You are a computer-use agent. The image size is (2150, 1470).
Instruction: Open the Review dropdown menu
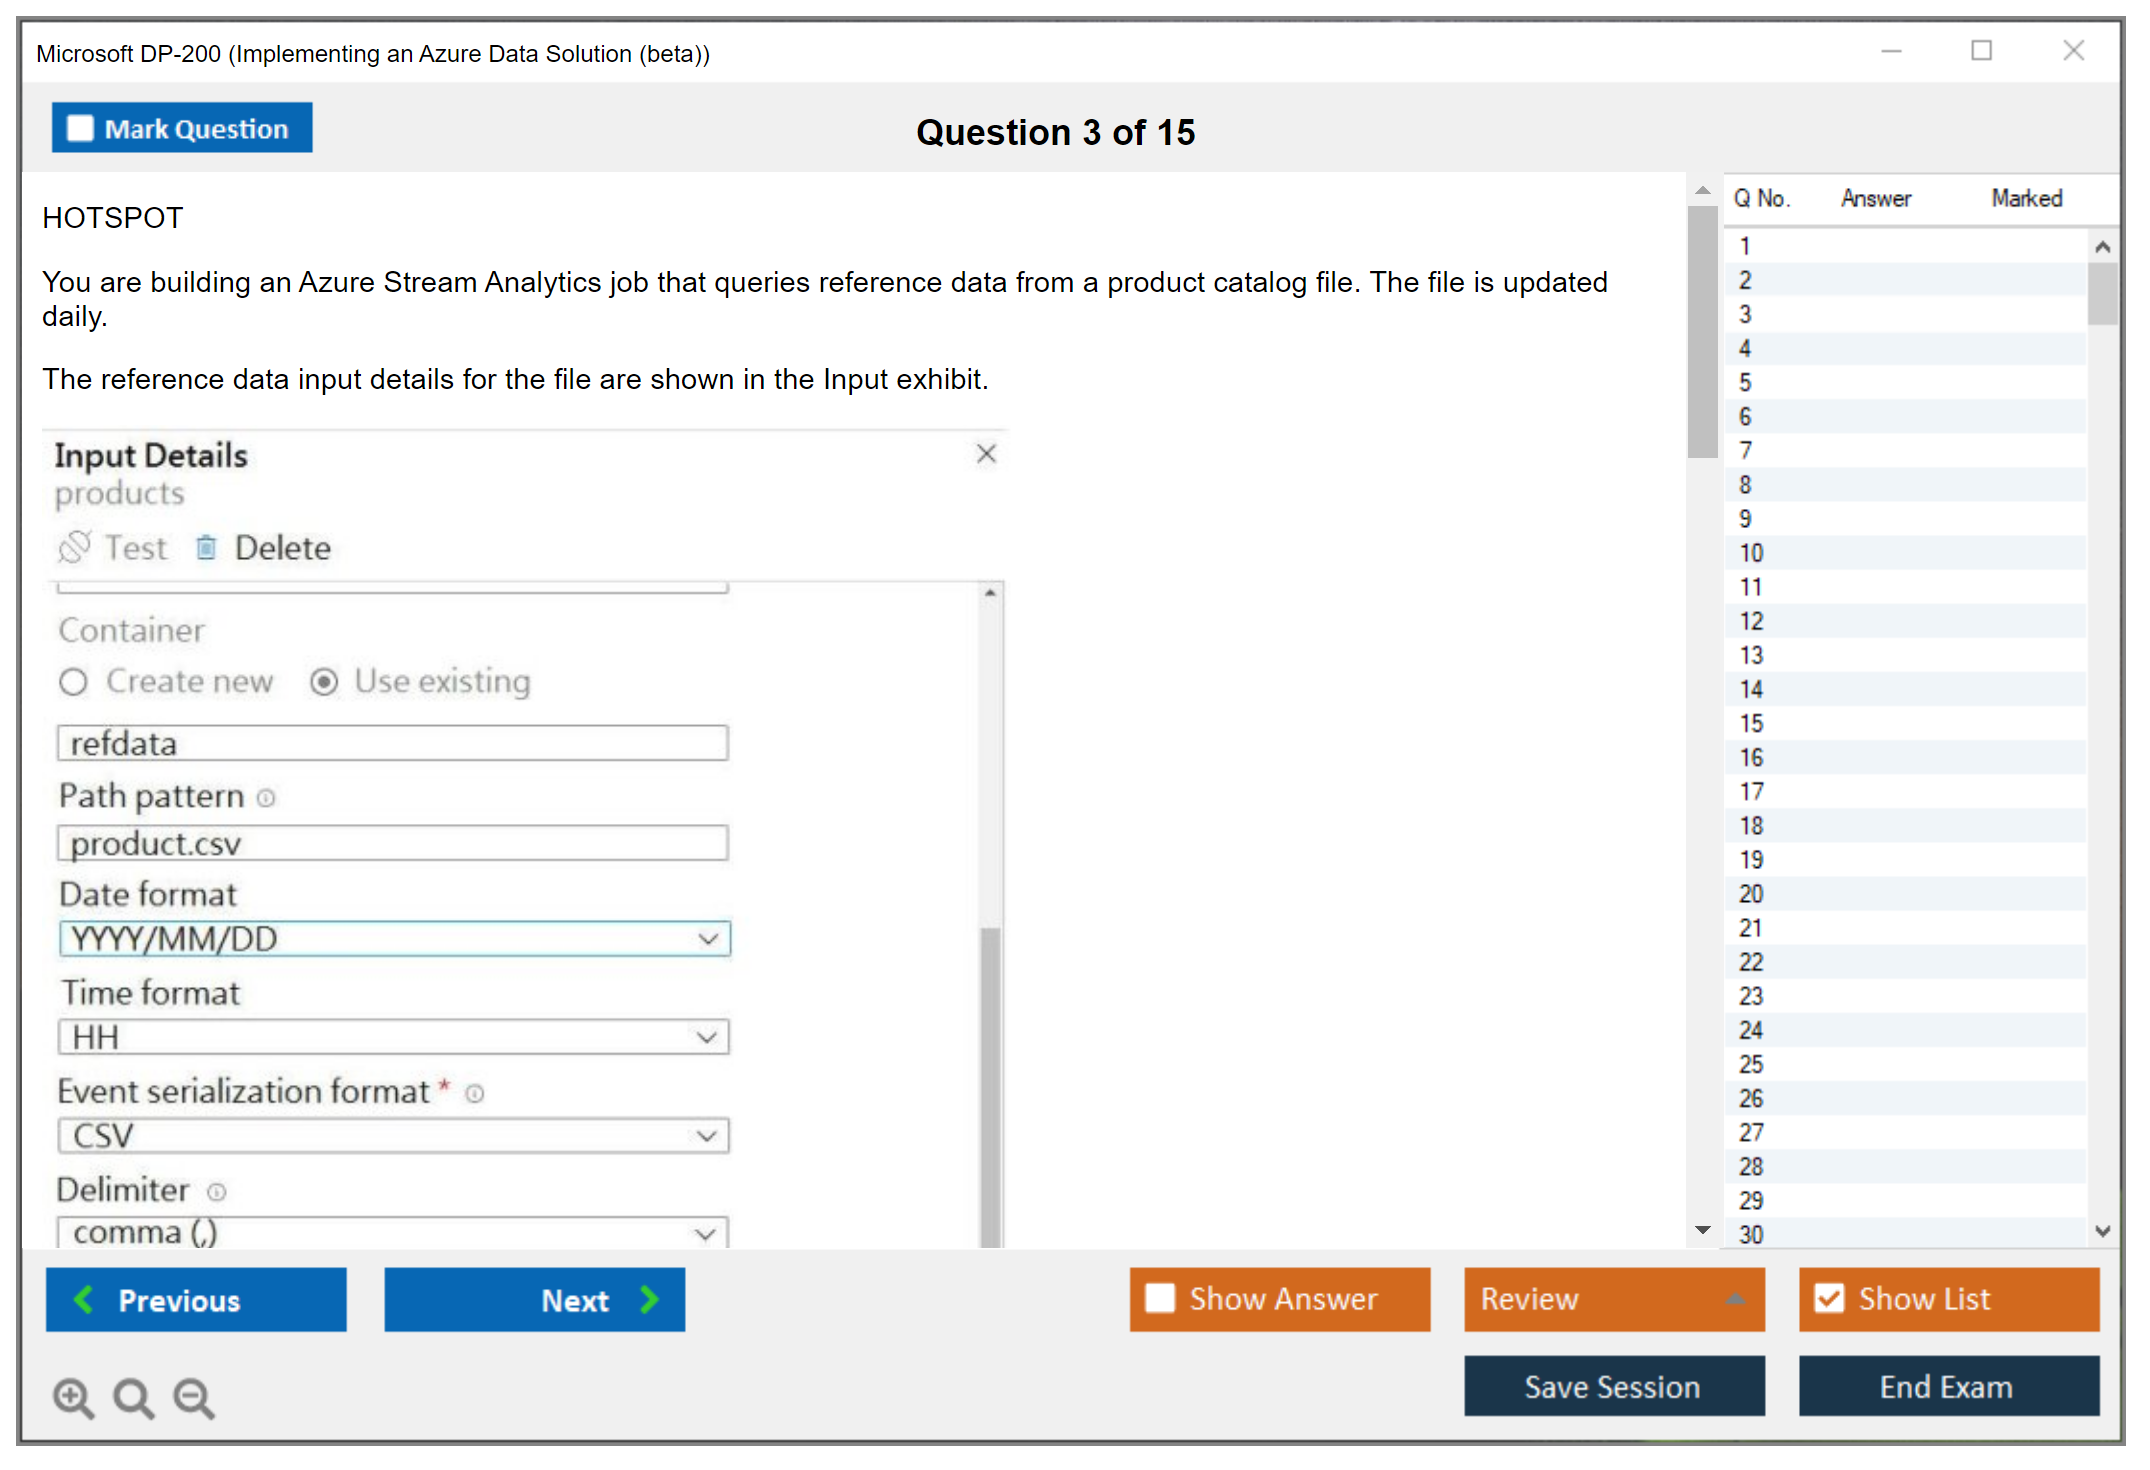pos(1734,1299)
